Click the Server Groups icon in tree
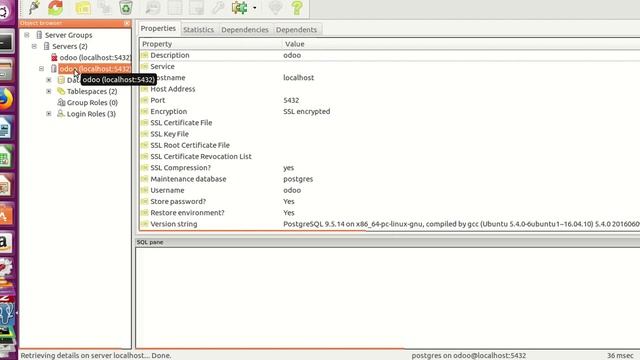This screenshot has height=360, width=640. click(x=39, y=35)
